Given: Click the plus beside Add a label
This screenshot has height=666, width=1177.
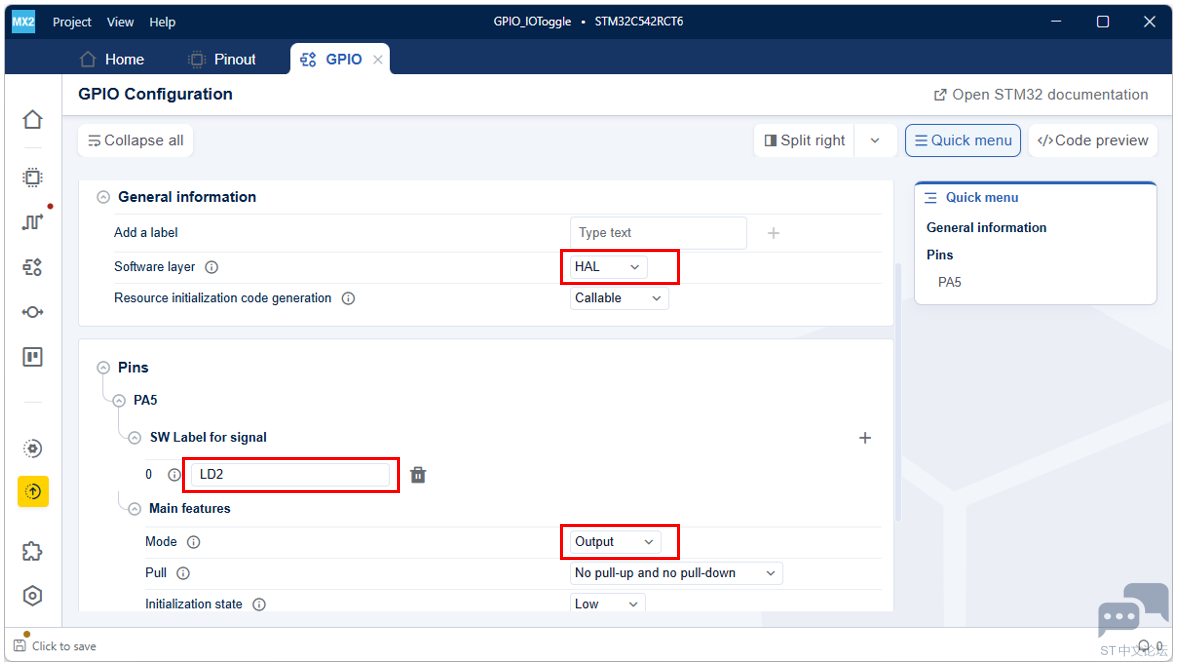Looking at the screenshot, I should [x=773, y=234].
